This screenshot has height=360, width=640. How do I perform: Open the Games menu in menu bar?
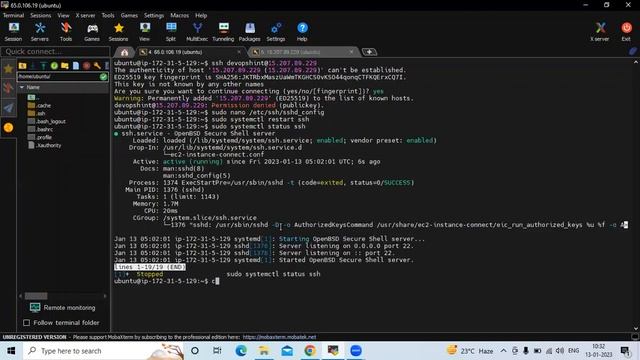(x=129, y=15)
